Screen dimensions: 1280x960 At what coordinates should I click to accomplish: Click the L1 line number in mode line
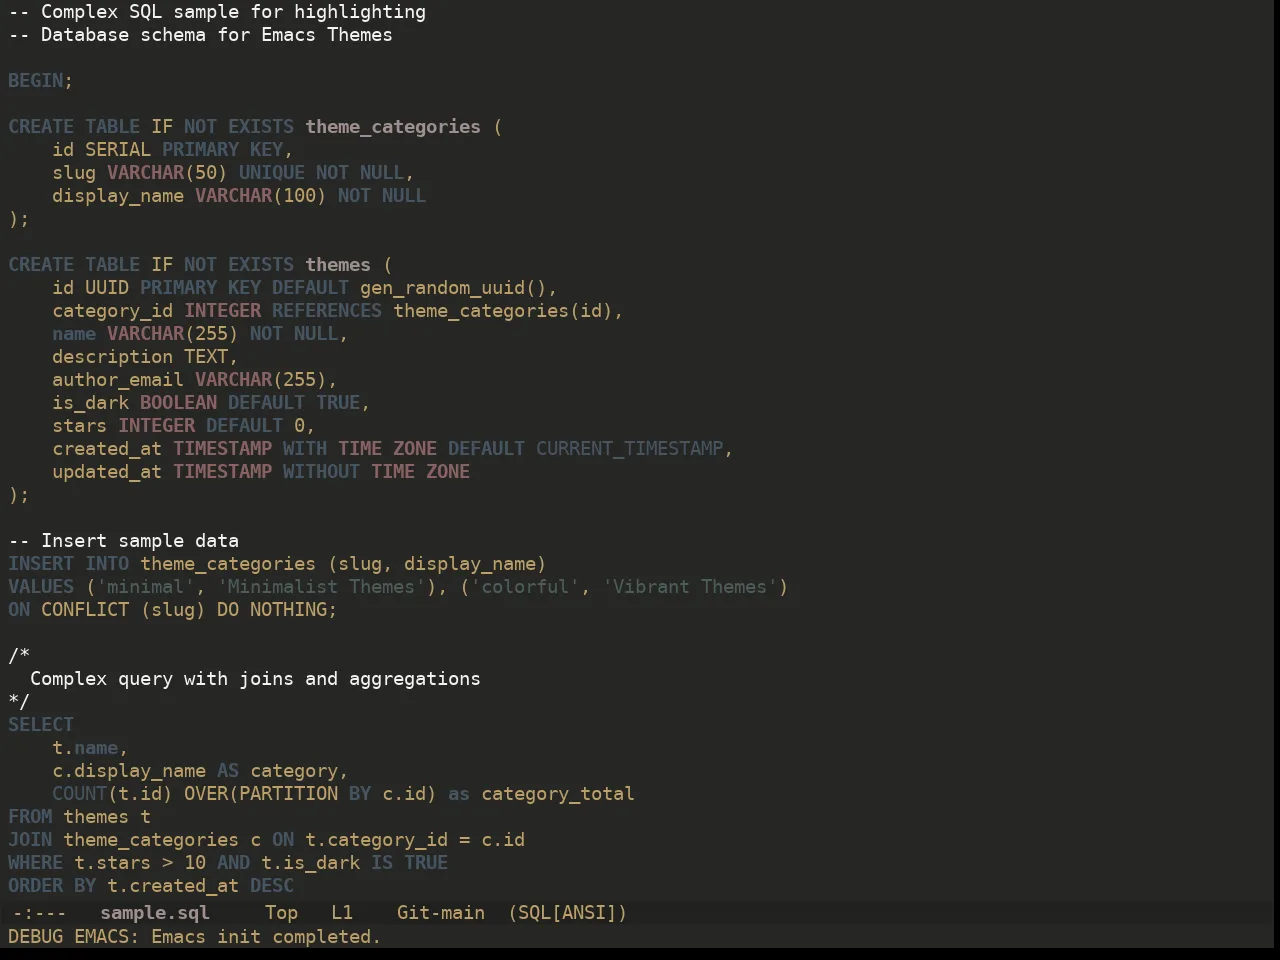tap(342, 912)
